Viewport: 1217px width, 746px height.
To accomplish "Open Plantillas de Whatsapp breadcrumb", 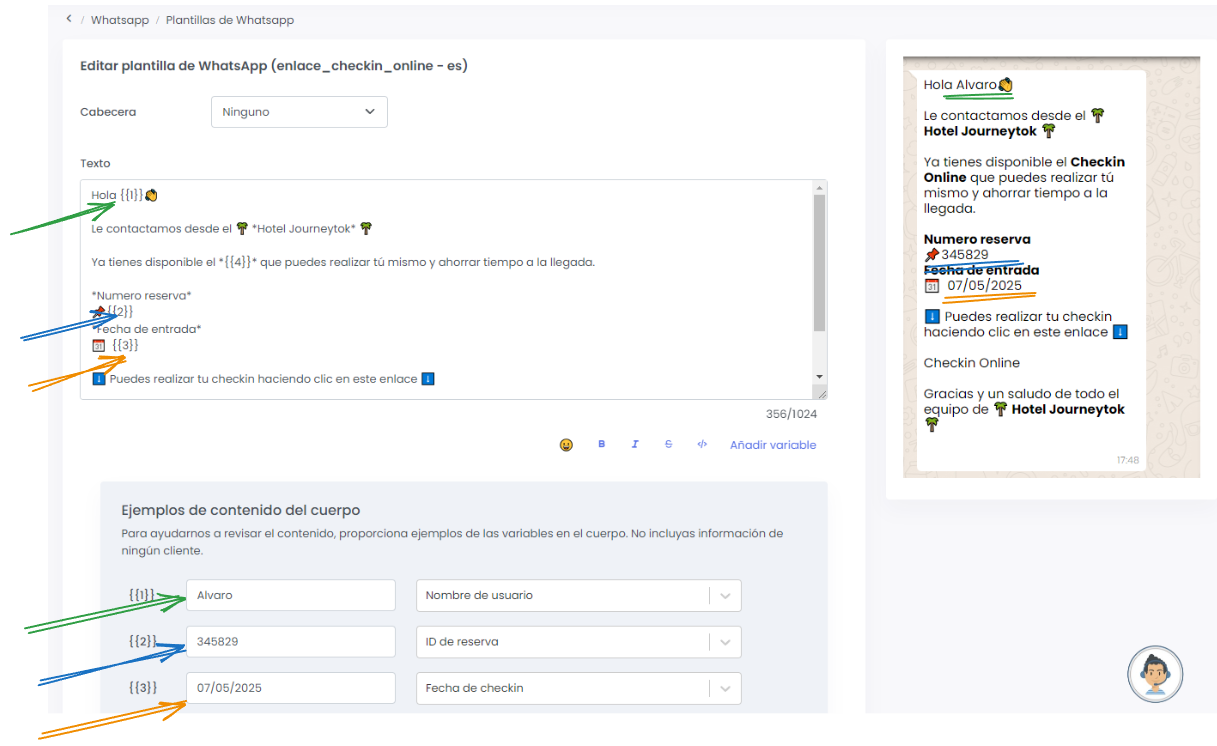I will [x=229, y=20].
